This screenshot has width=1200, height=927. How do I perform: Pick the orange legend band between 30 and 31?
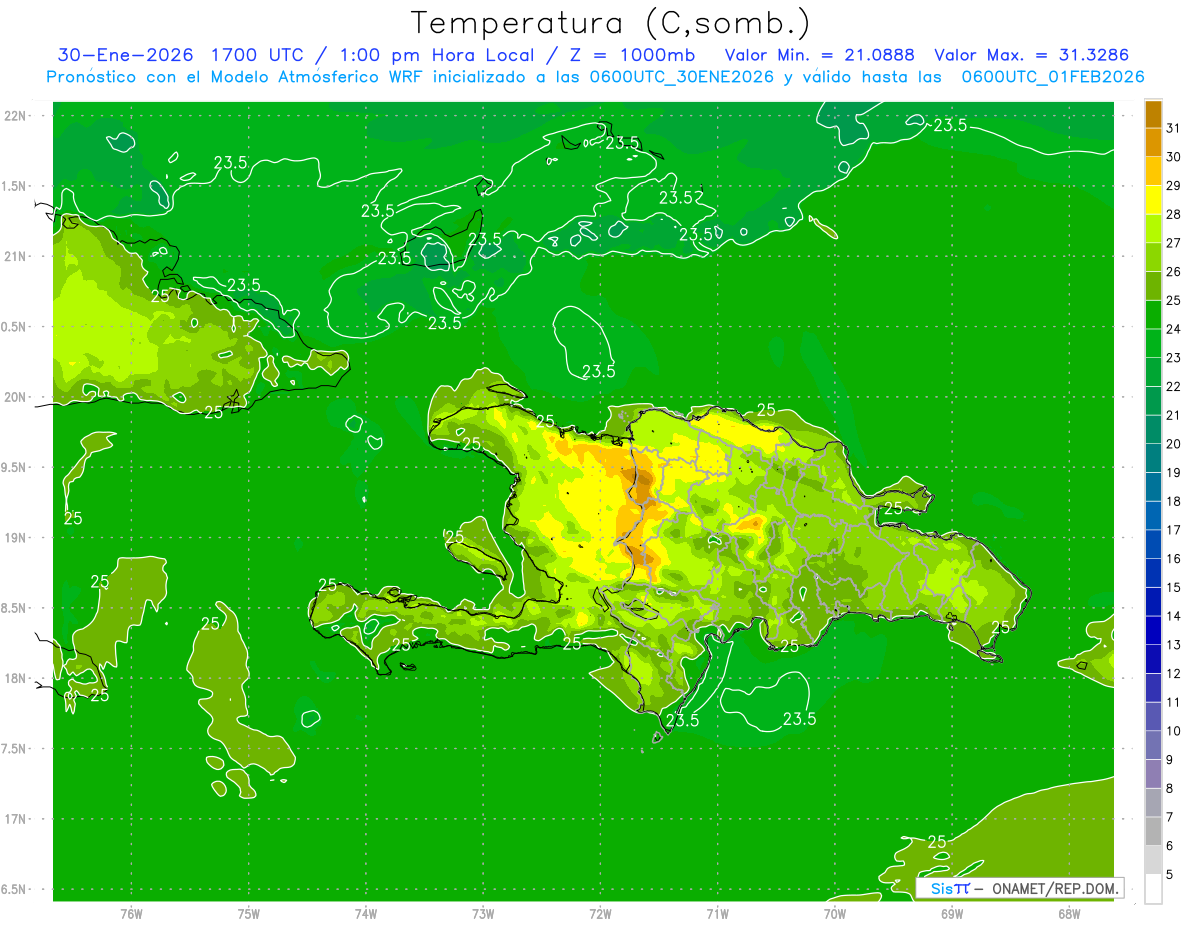(x=1153, y=142)
